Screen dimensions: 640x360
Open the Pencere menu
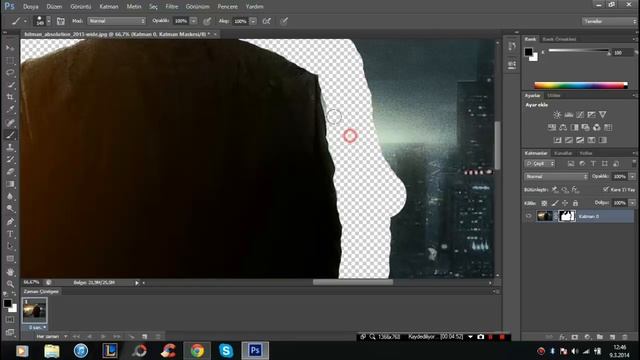[228, 7]
